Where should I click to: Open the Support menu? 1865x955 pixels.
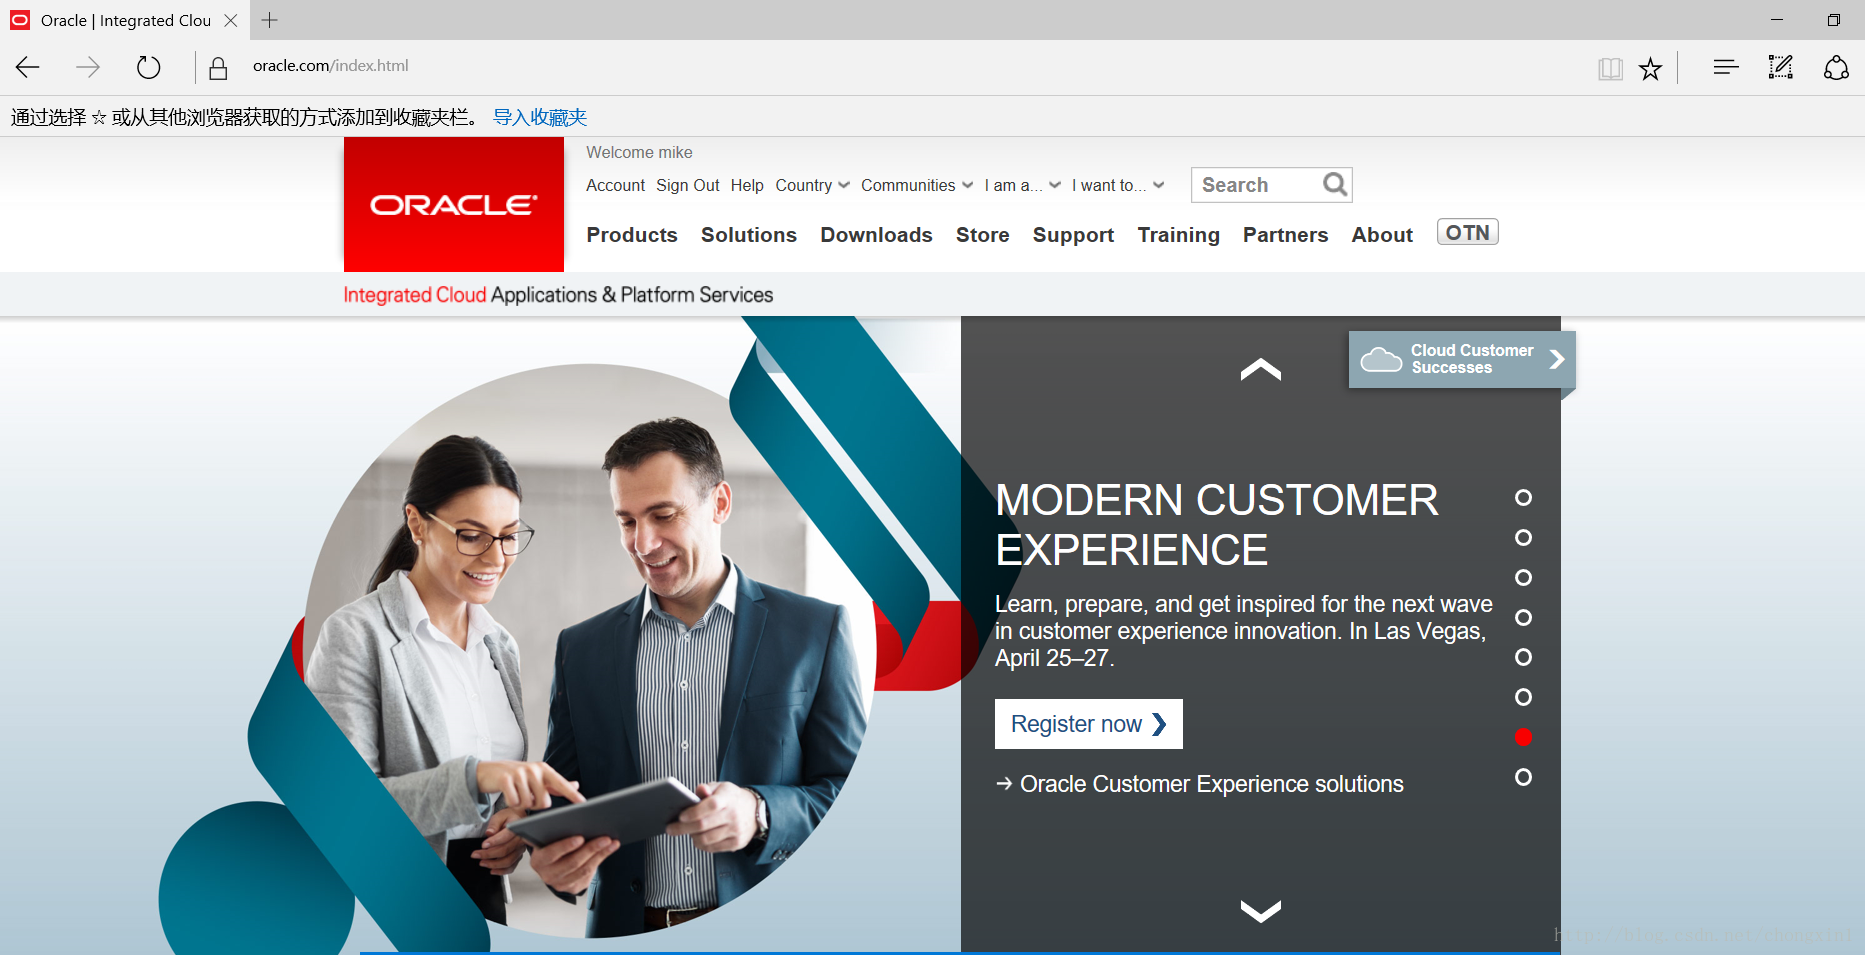pyautogui.click(x=1073, y=235)
